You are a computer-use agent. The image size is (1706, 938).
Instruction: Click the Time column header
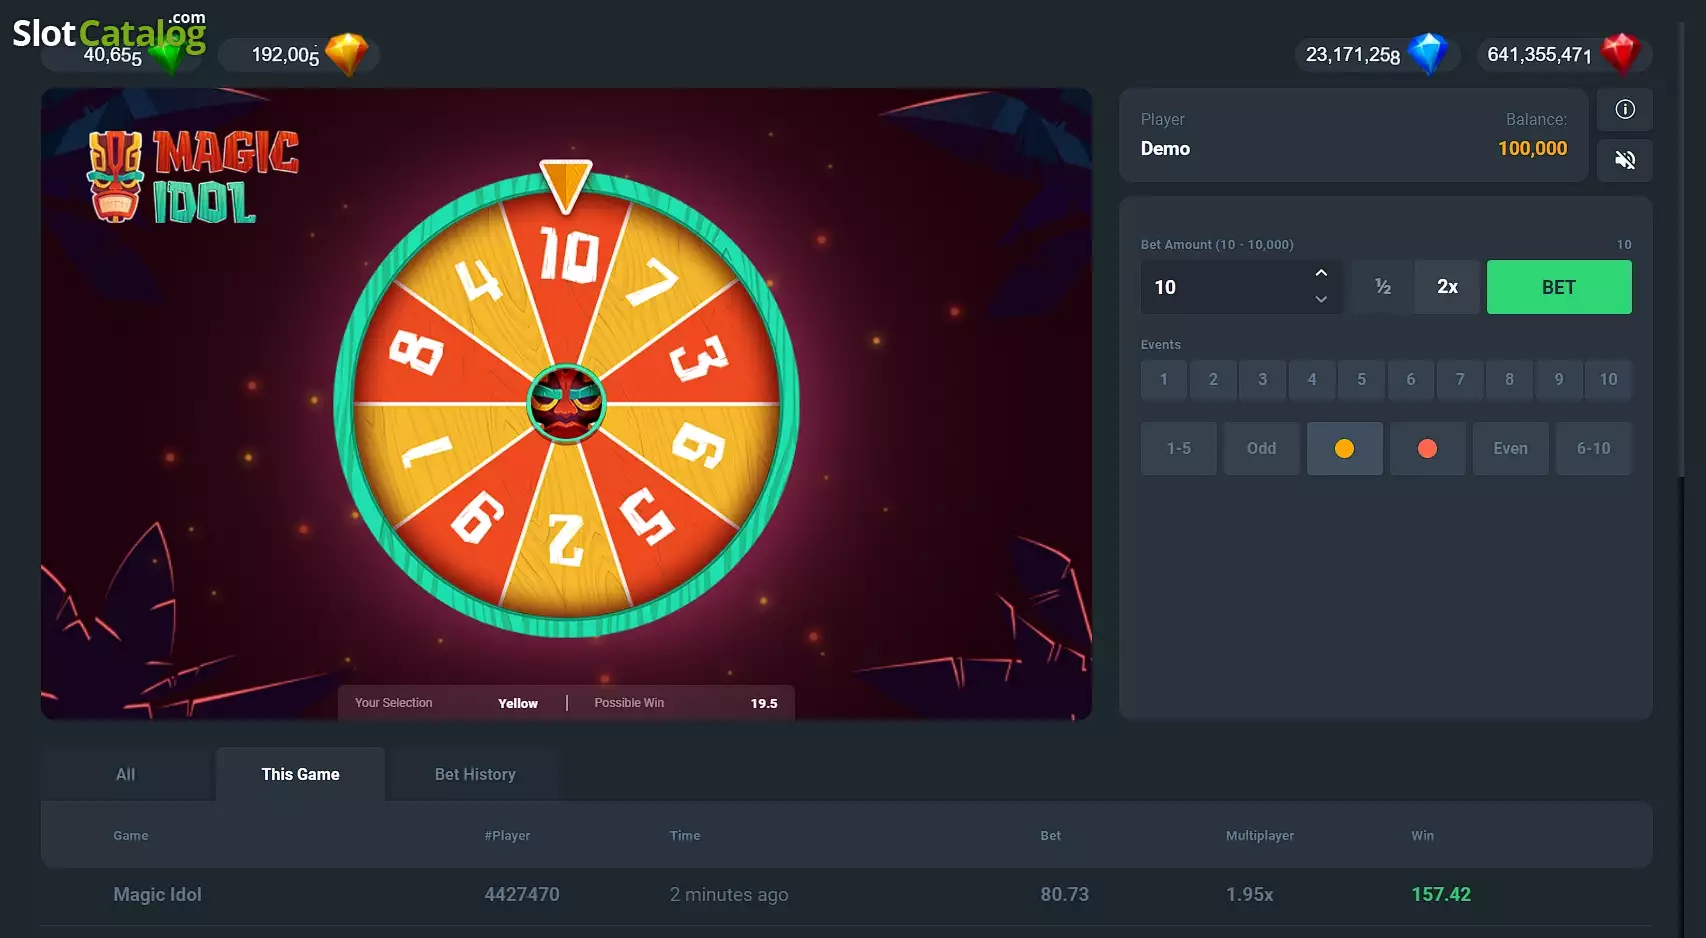pos(685,836)
